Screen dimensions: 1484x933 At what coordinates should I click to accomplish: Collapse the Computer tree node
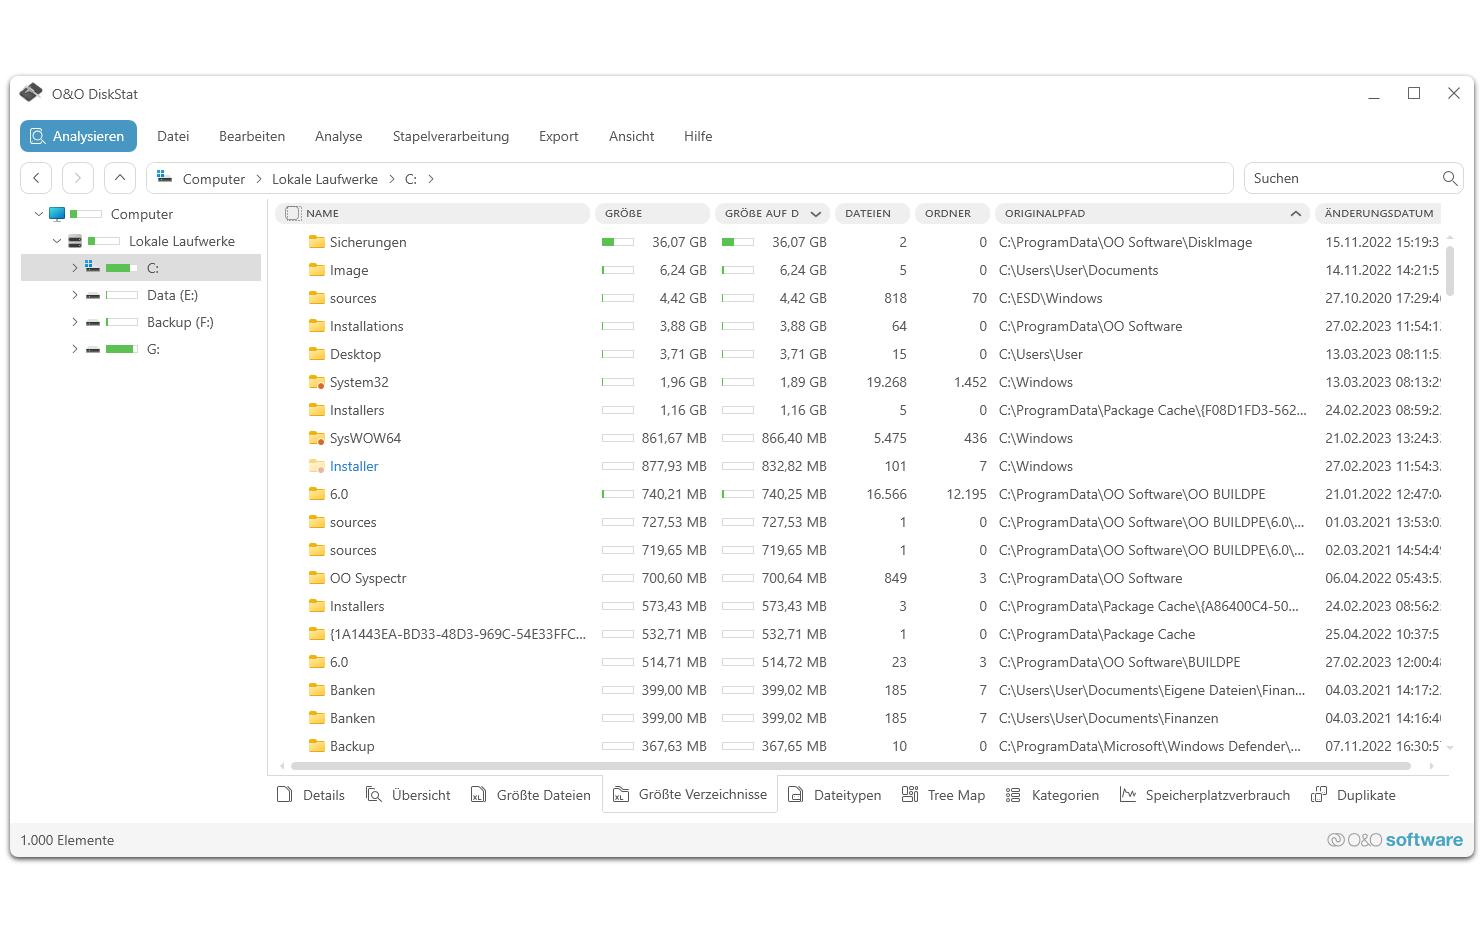39,214
